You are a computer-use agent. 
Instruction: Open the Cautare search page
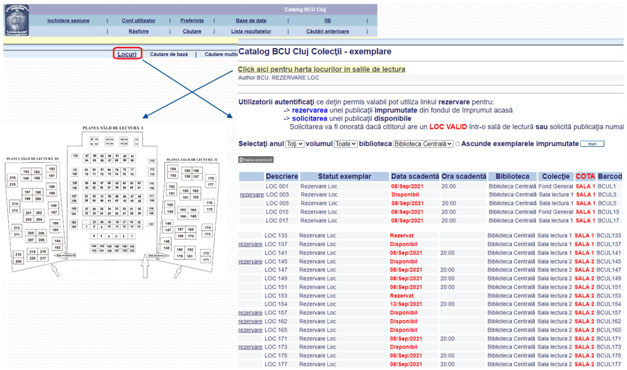(x=192, y=31)
